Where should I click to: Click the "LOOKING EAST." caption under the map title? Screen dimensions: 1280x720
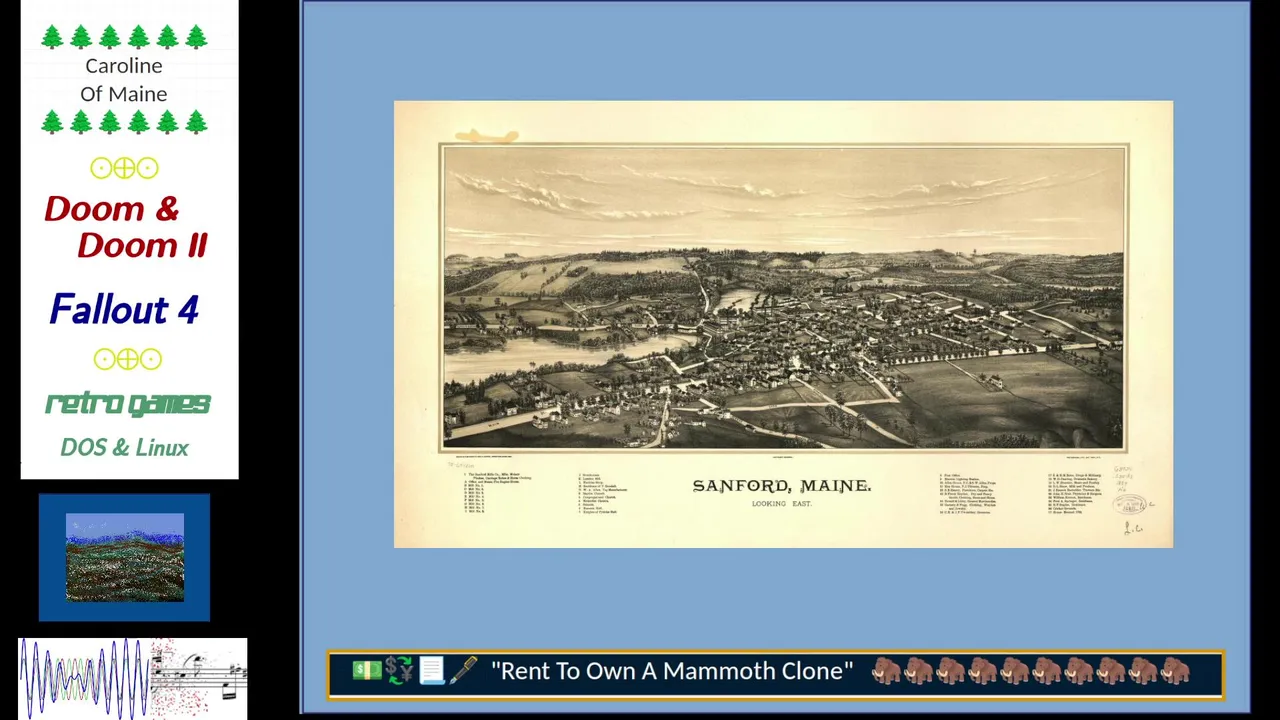coord(782,504)
